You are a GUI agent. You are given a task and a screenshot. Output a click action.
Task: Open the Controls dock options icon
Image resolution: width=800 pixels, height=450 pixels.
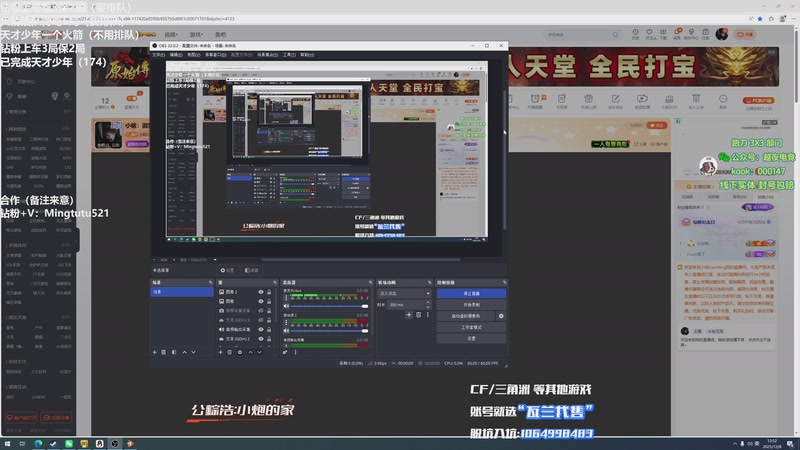pyautogui.click(x=504, y=282)
